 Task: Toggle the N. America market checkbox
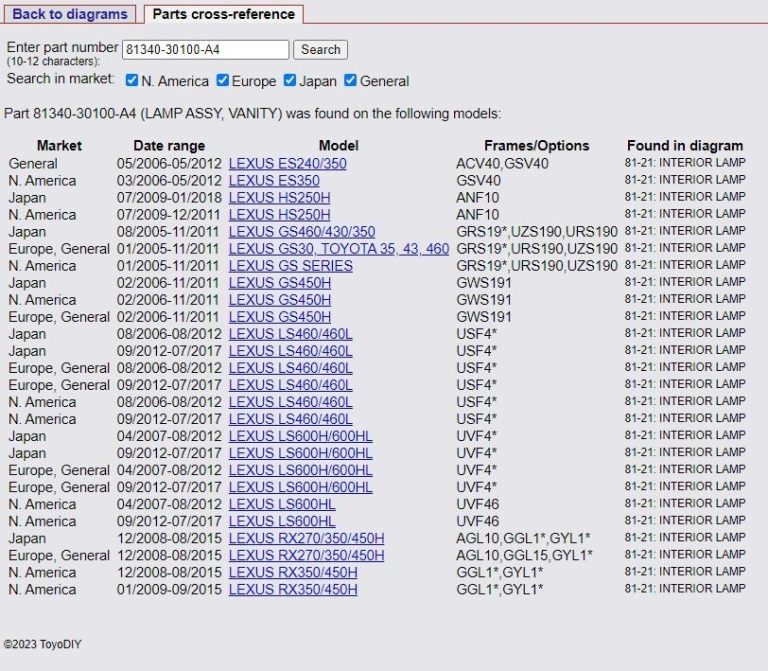click(x=132, y=80)
